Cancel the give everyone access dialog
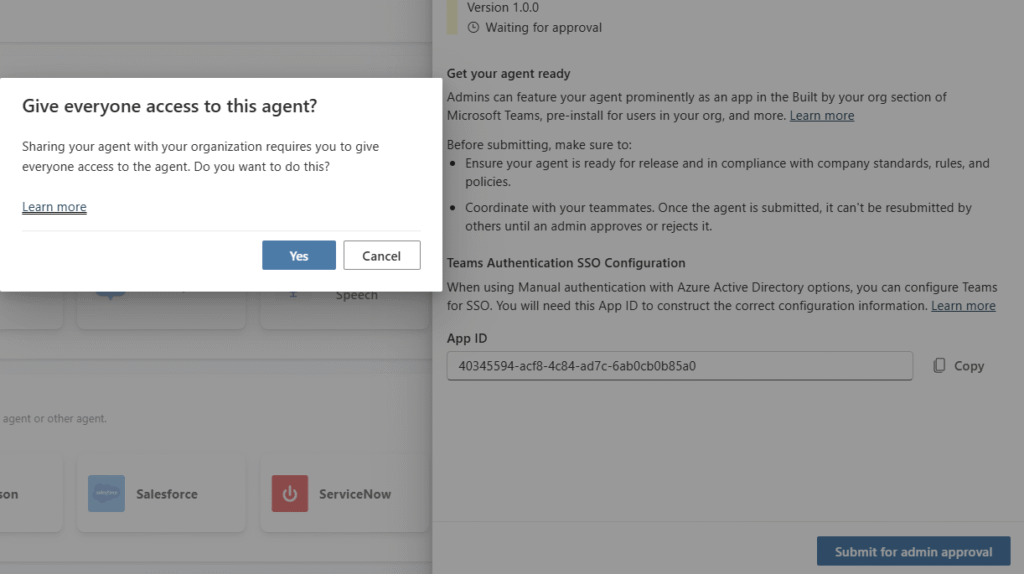The width and height of the screenshot is (1024, 574). 381,255
